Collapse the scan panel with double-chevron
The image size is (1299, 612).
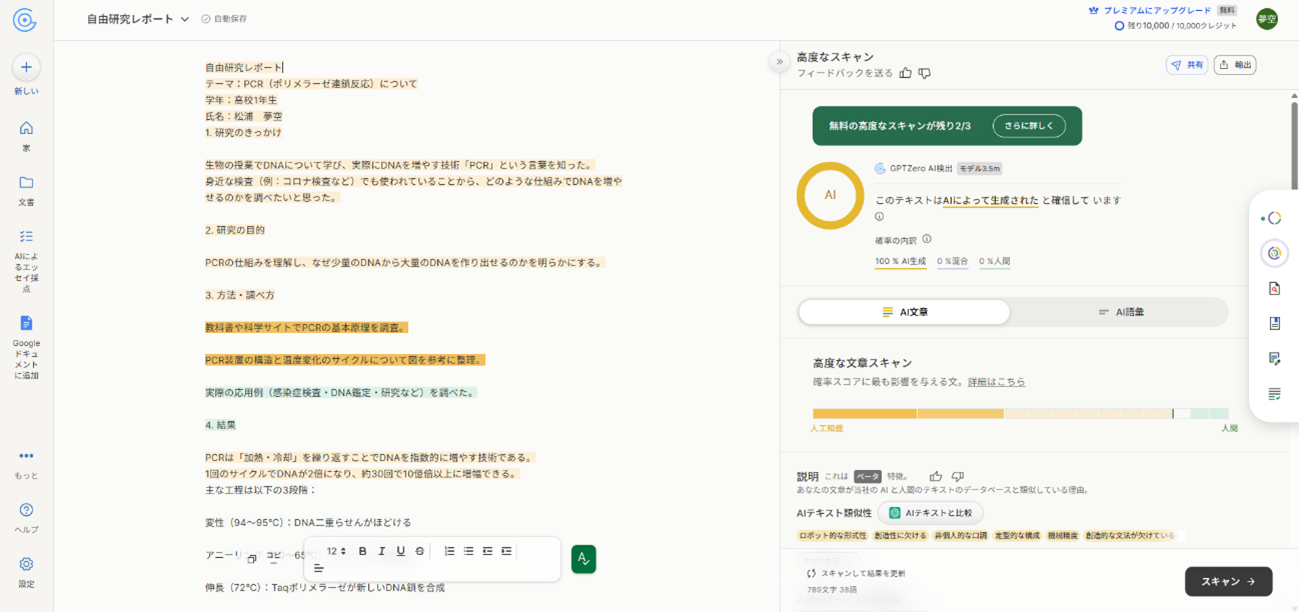point(779,62)
